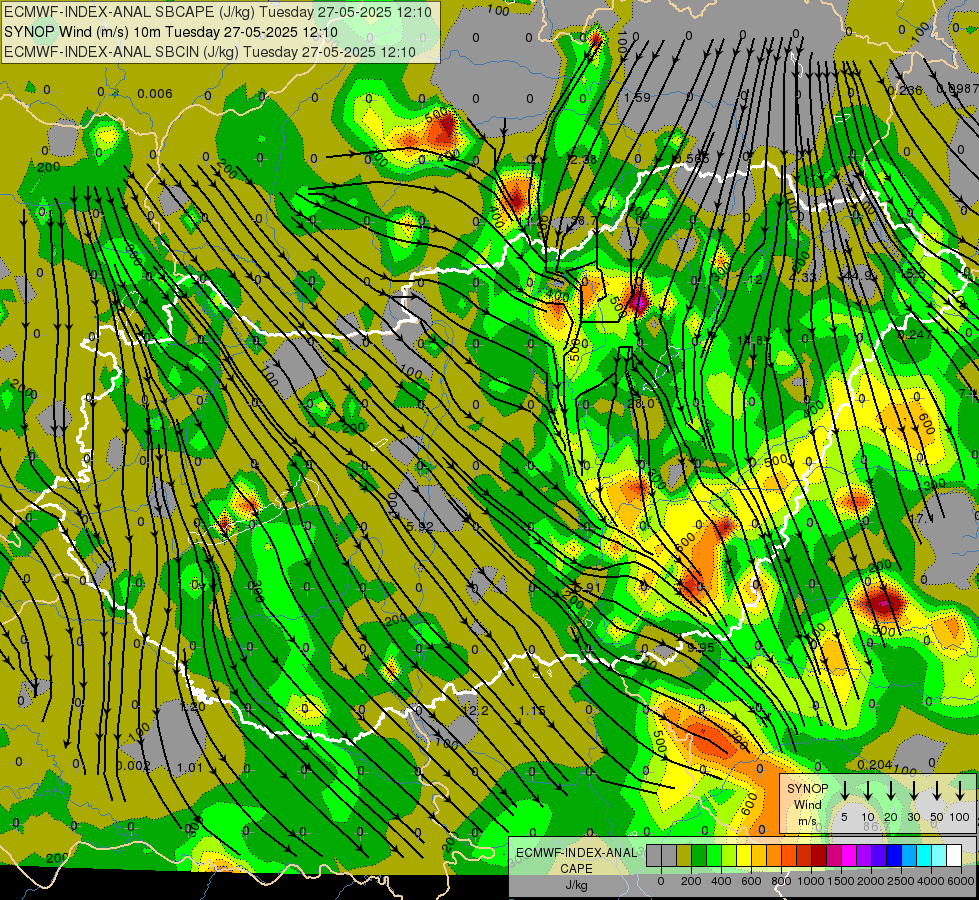
Task: Select the SYNOP Wind 10m title line
Action: [x=171, y=32]
